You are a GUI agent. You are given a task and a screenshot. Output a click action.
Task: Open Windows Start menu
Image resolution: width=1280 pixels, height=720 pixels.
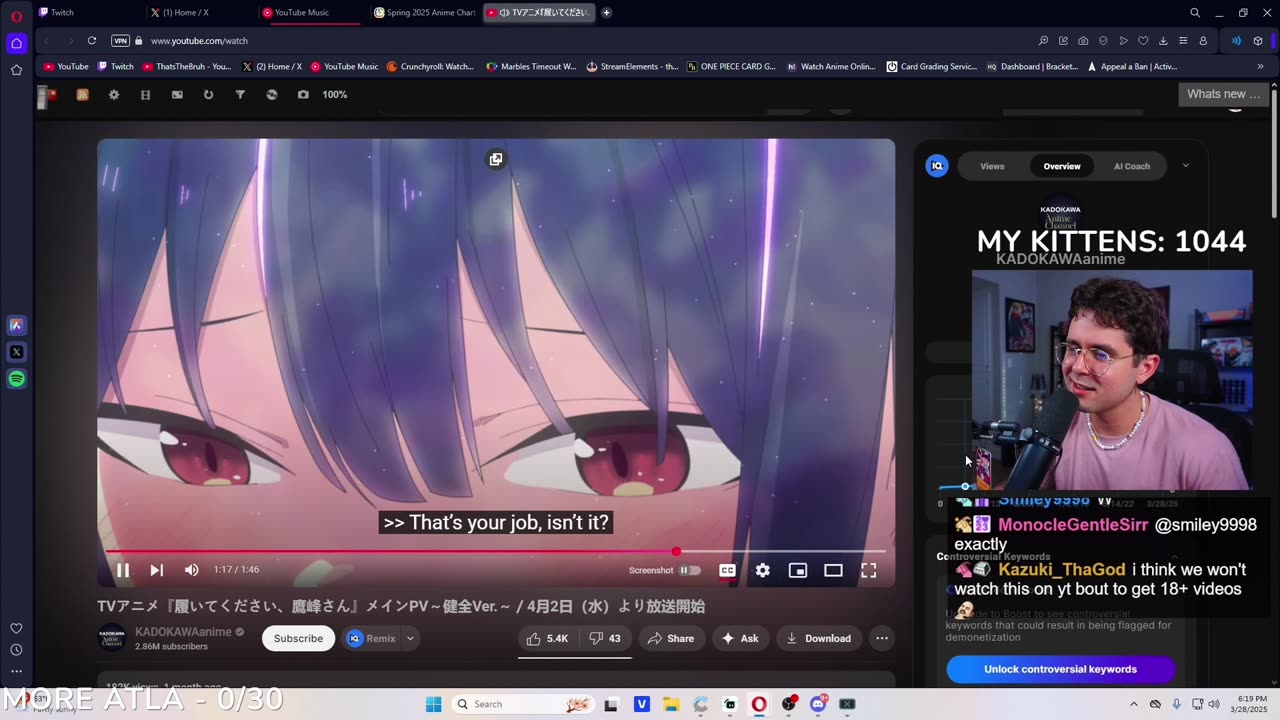coord(433,704)
